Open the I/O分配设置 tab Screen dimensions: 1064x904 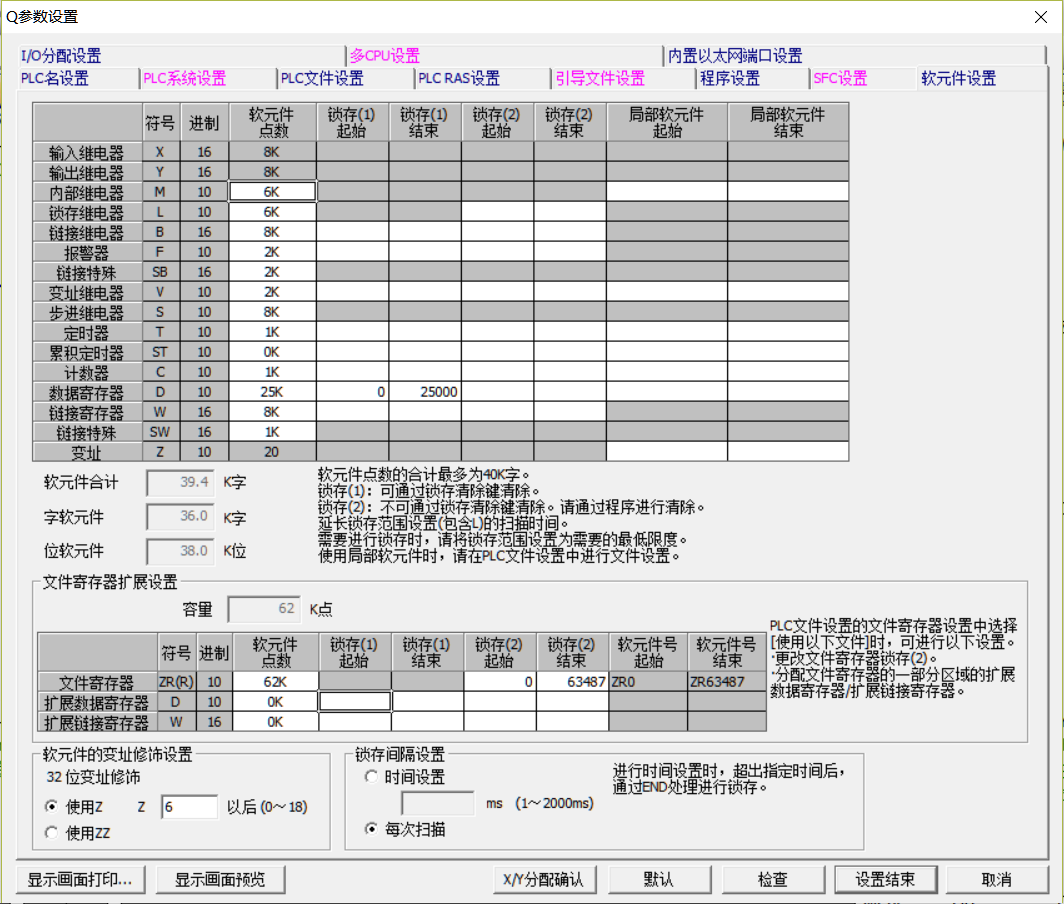pyautogui.click(x=62, y=56)
